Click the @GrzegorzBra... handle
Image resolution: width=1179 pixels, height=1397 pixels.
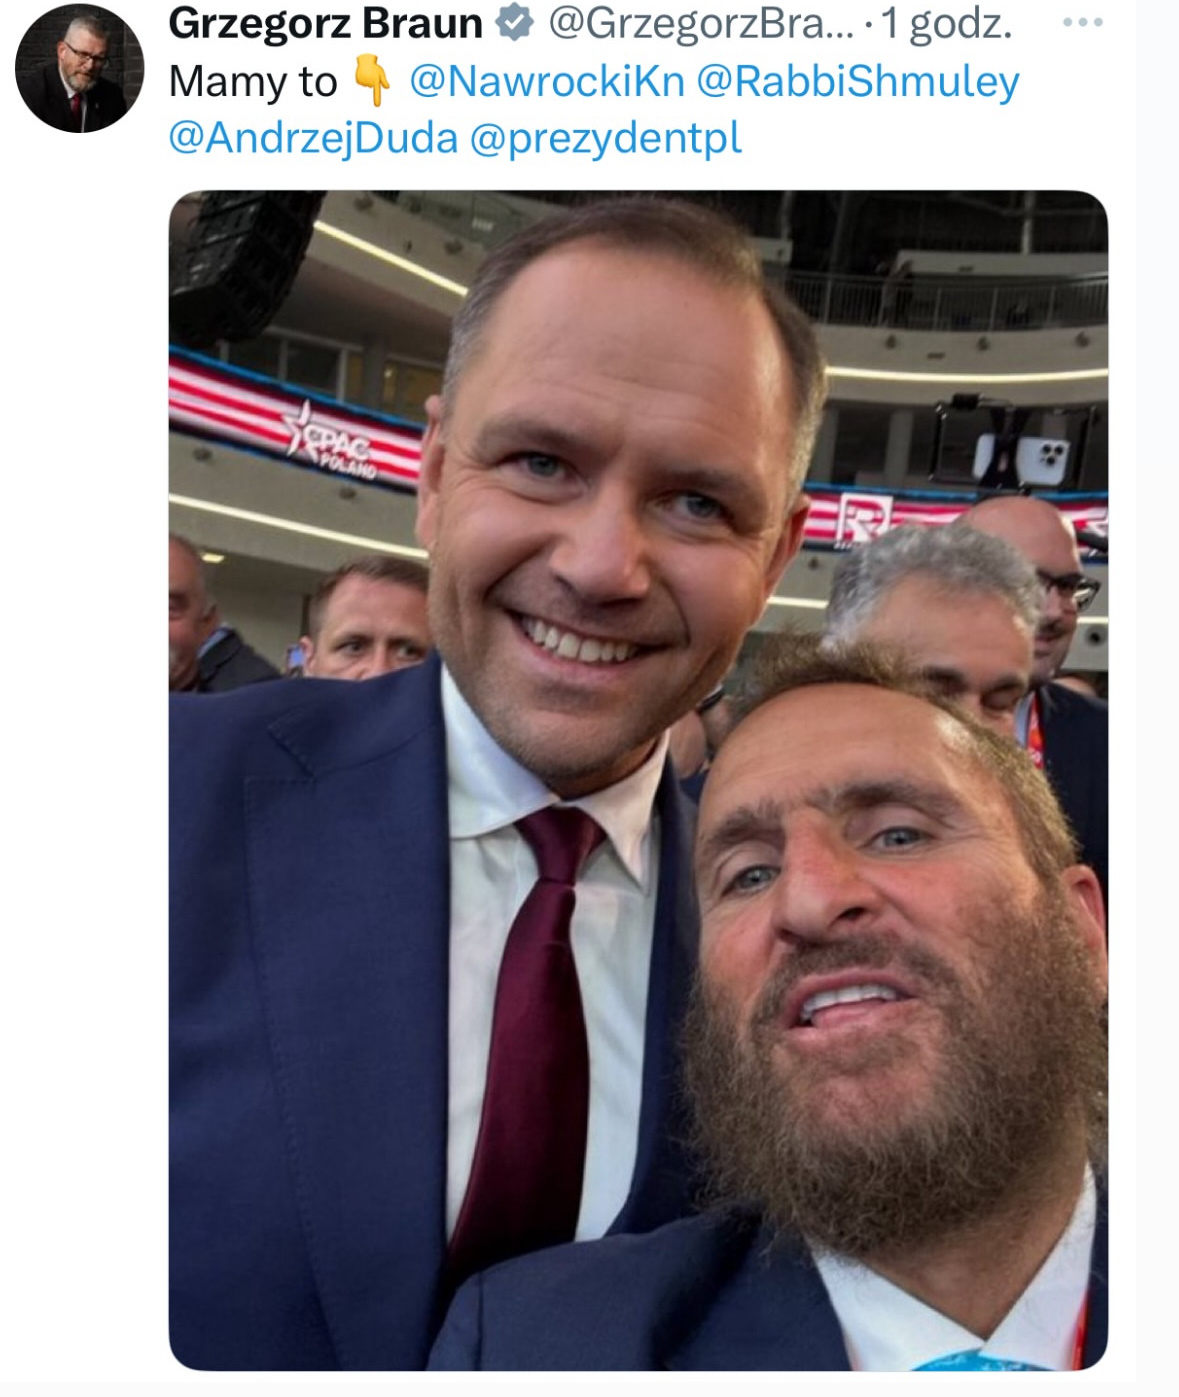click(x=701, y=23)
